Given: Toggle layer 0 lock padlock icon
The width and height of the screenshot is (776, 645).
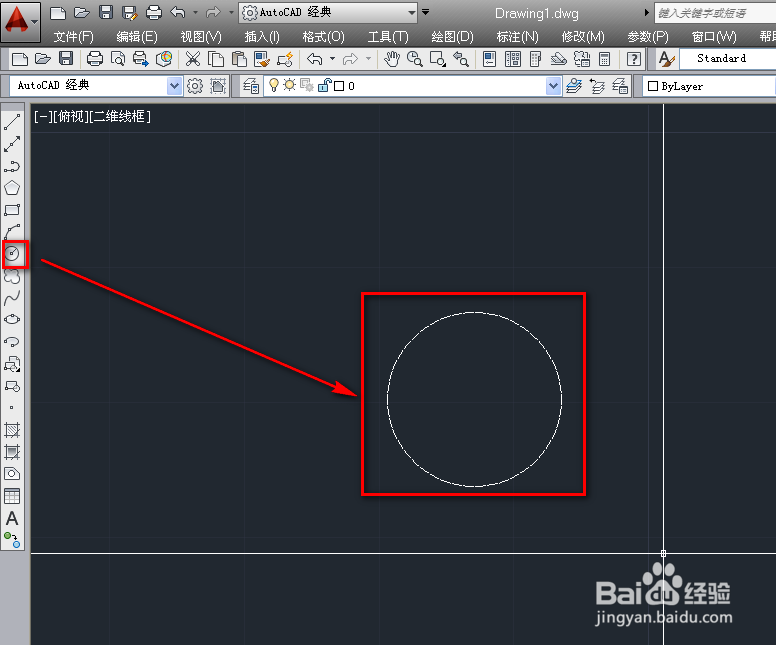Looking at the screenshot, I should (324, 85).
